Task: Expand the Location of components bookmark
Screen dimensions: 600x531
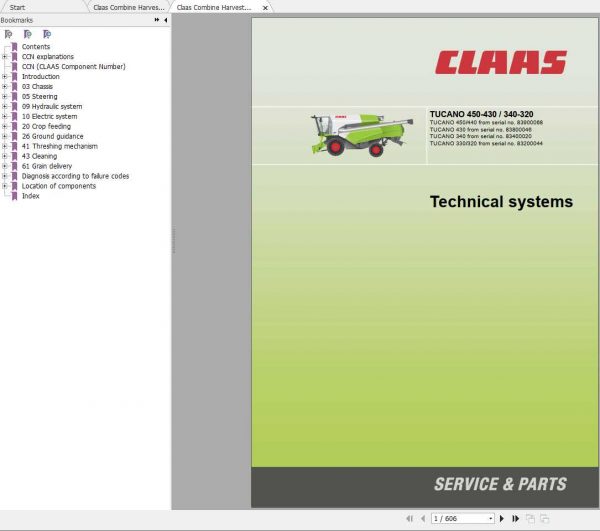Action: pyautogui.click(x=5, y=186)
